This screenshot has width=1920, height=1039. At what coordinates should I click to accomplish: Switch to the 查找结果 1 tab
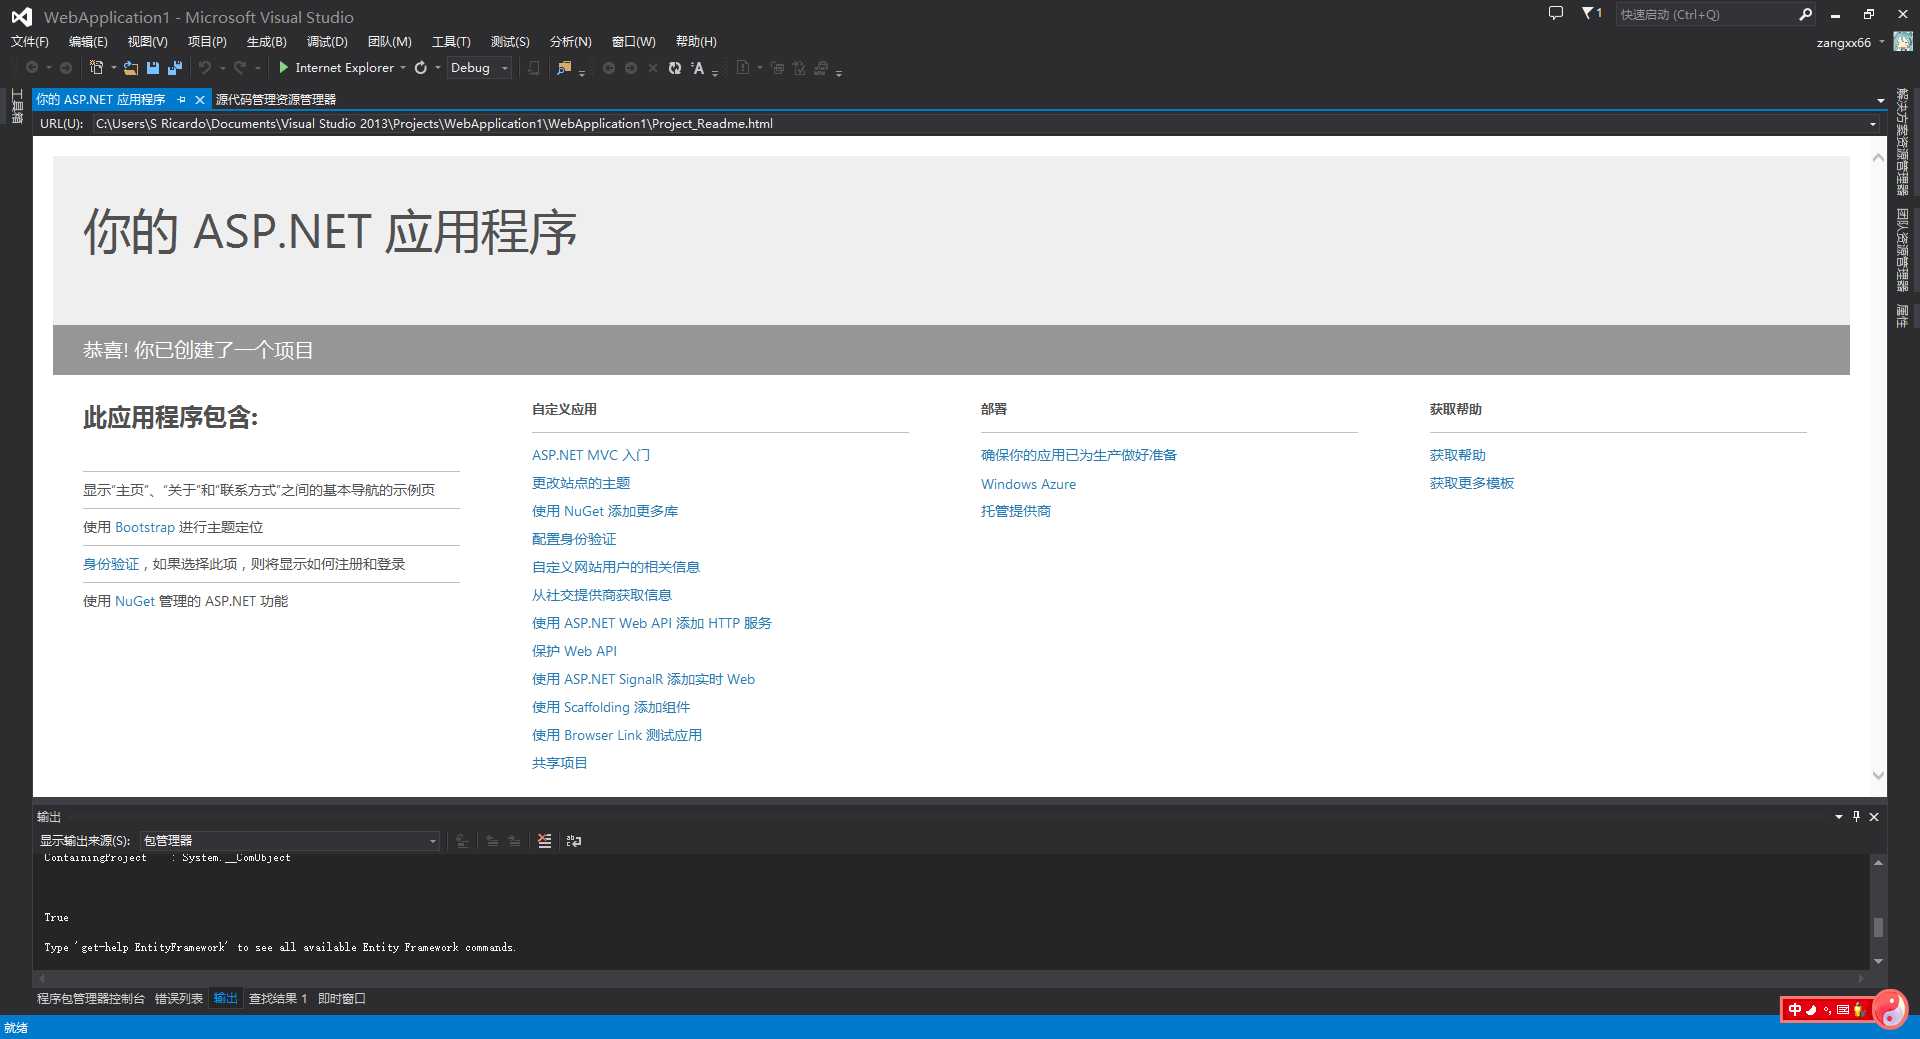pos(278,998)
